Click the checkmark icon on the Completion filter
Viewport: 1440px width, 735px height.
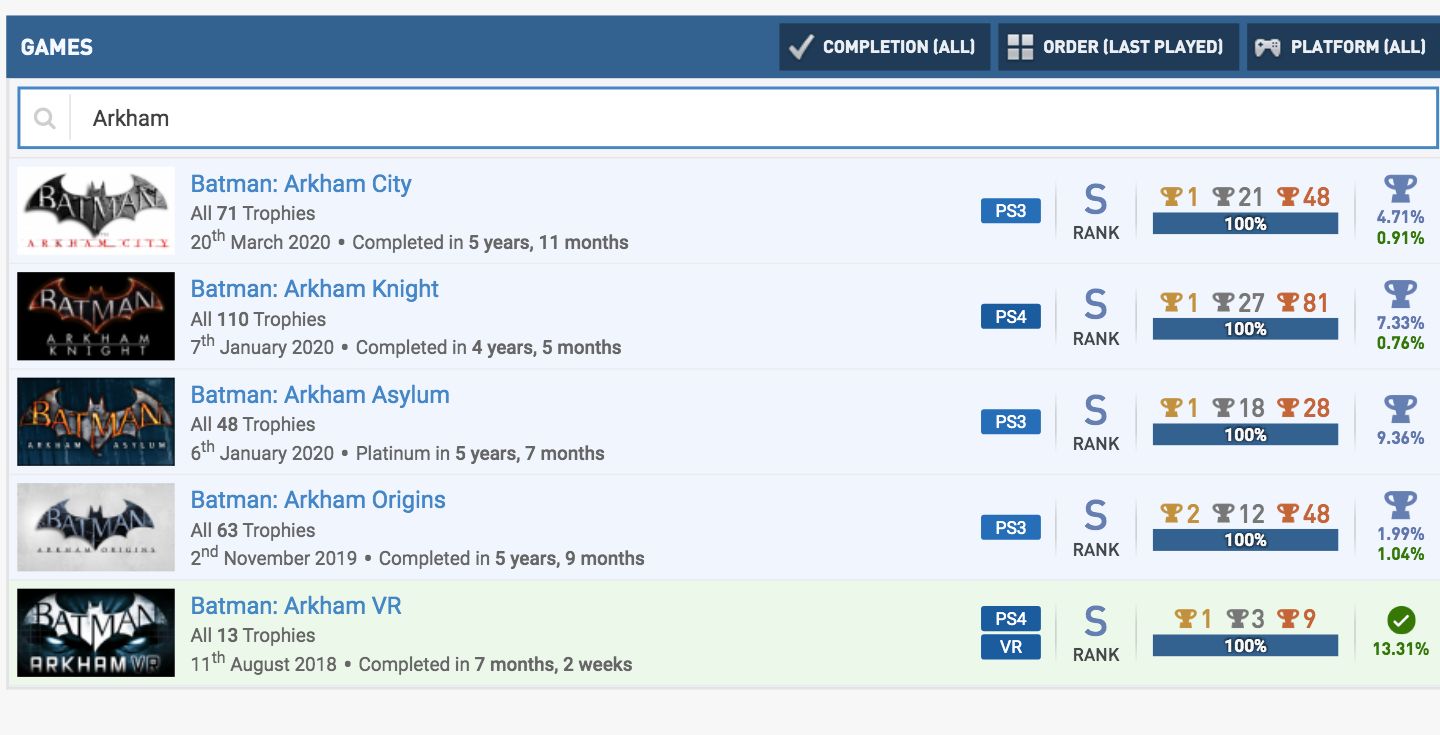pyautogui.click(x=801, y=46)
